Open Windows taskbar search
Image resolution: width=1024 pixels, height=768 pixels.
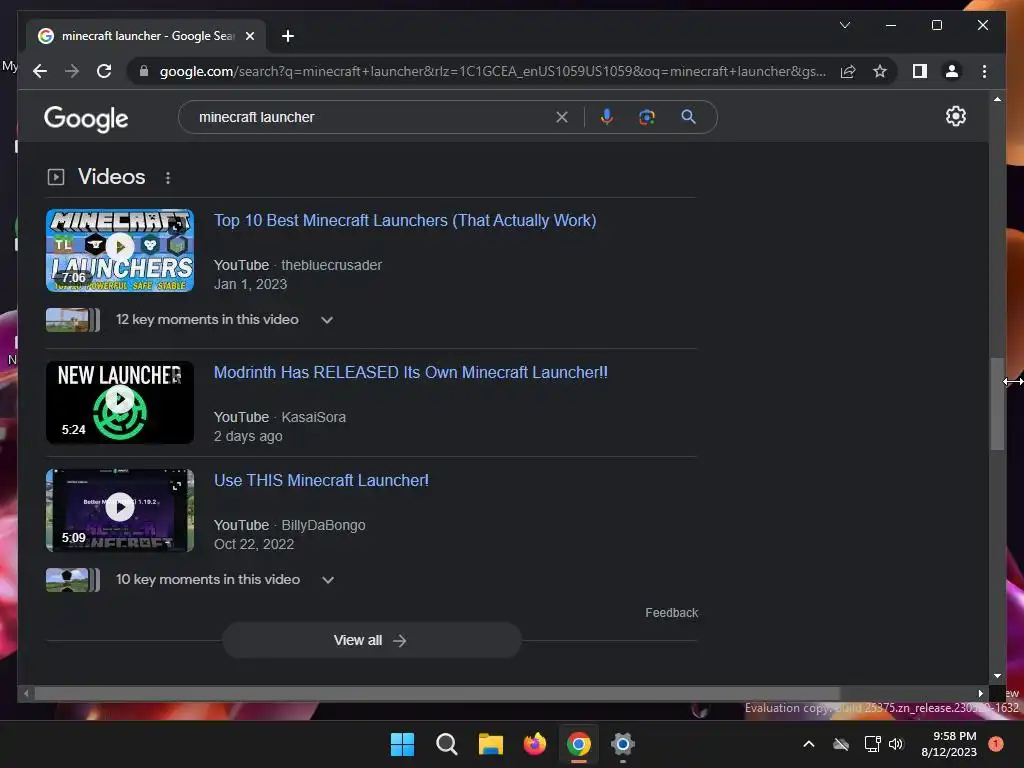447,744
